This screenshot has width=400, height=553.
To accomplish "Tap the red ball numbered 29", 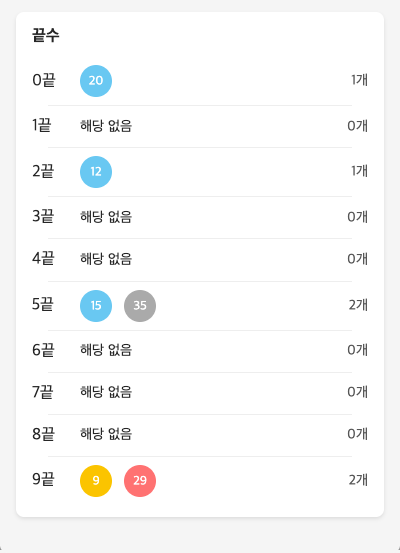I will point(140,481).
